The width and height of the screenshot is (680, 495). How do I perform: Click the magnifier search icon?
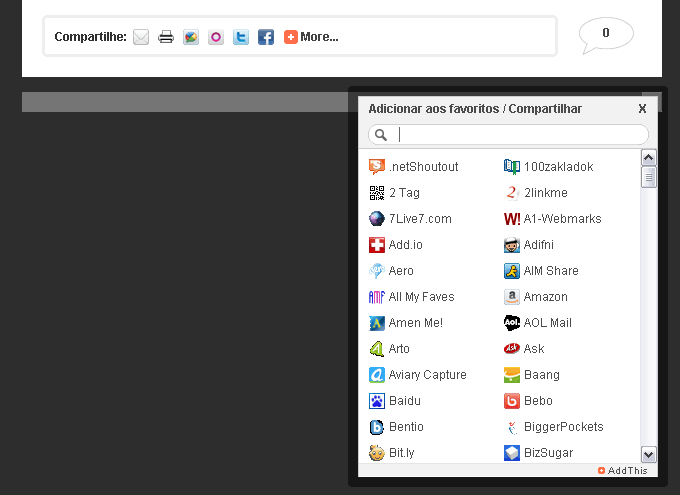coord(381,135)
